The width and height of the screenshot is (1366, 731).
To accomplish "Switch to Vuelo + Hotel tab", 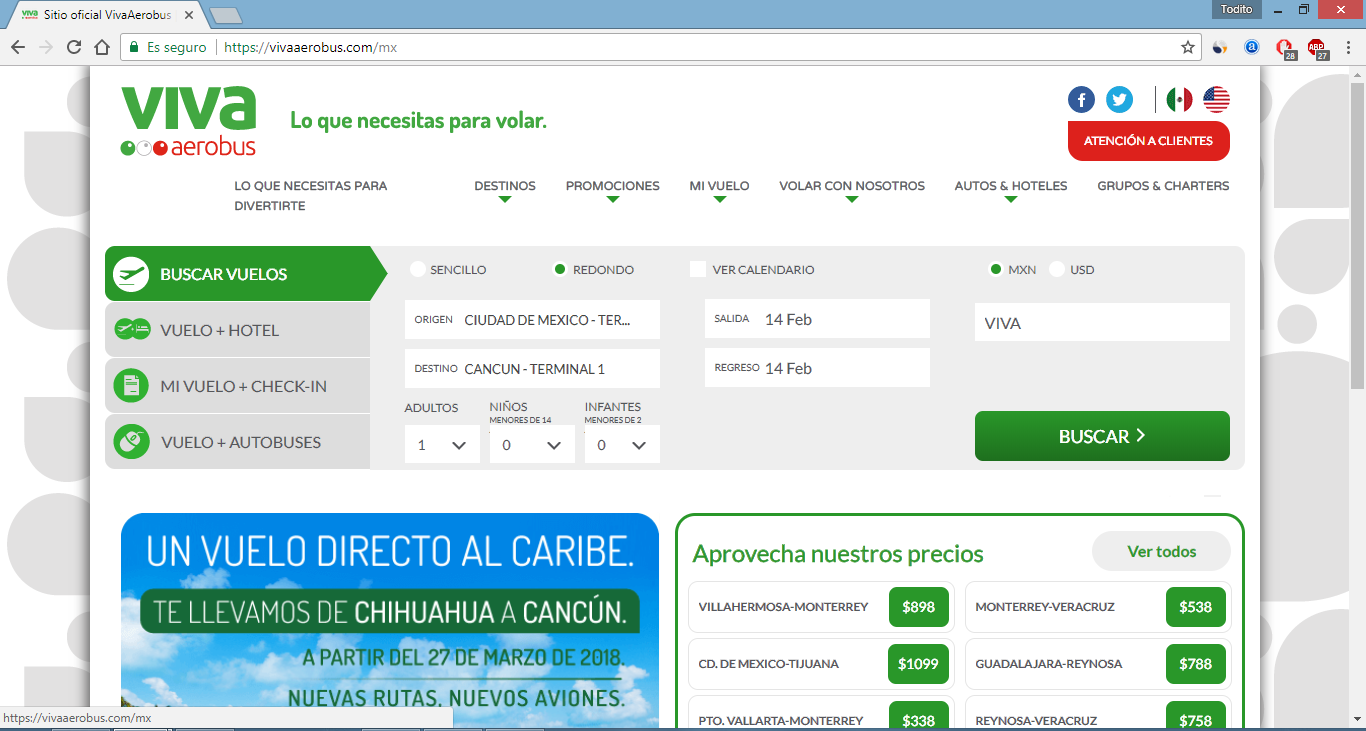I will [x=238, y=330].
